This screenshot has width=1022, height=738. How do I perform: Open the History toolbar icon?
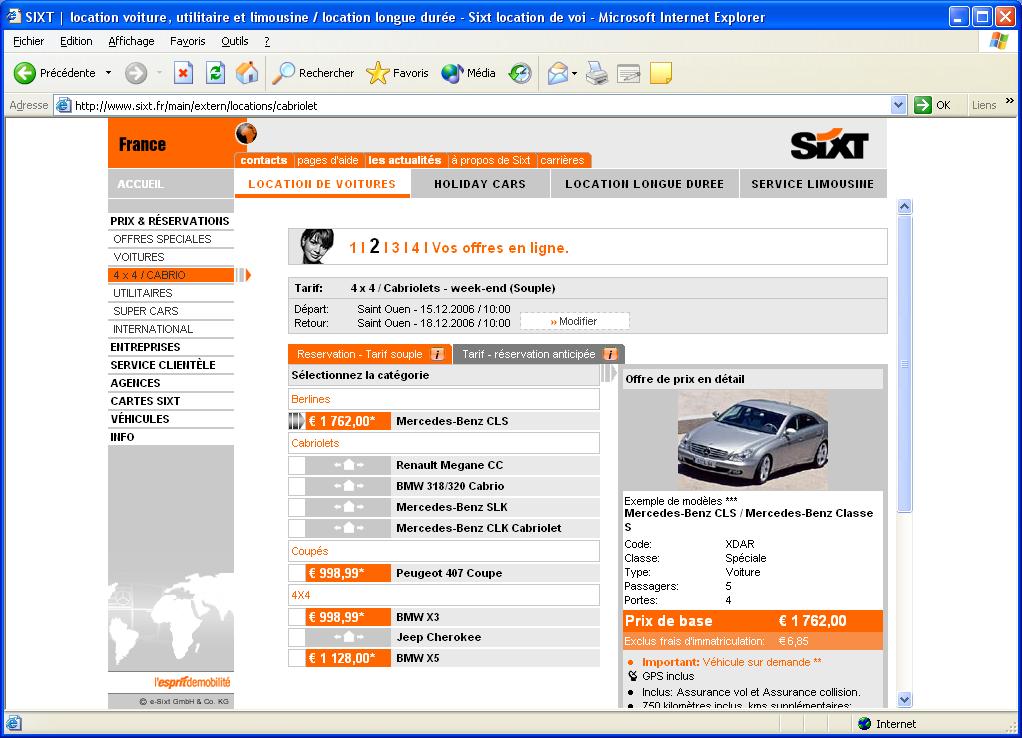click(520, 73)
